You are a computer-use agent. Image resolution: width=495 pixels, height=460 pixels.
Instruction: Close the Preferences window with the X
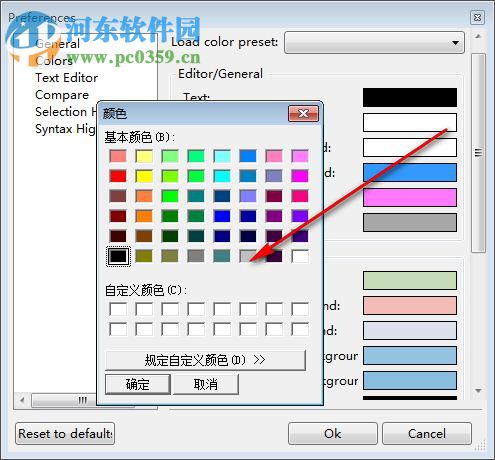477,17
